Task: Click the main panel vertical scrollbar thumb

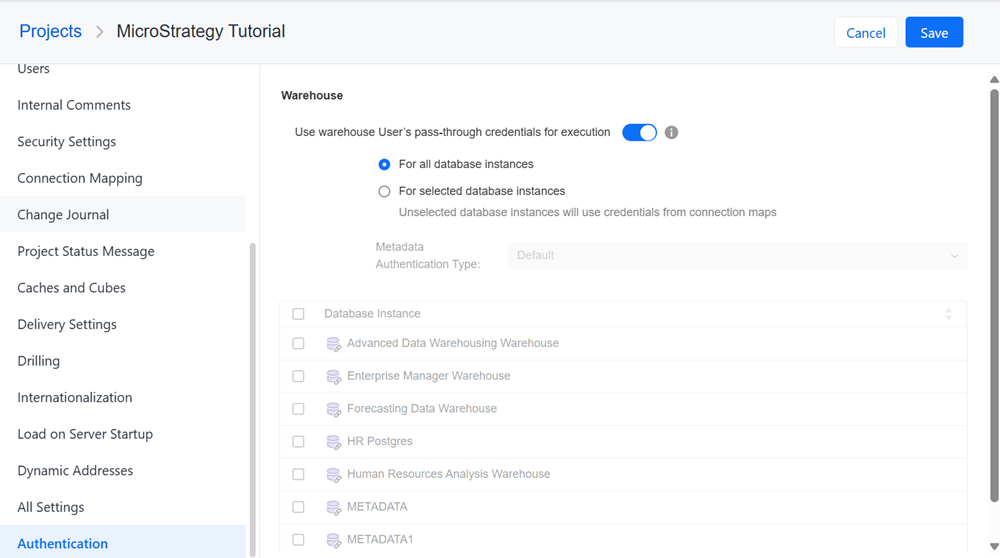Action: [x=994, y=295]
